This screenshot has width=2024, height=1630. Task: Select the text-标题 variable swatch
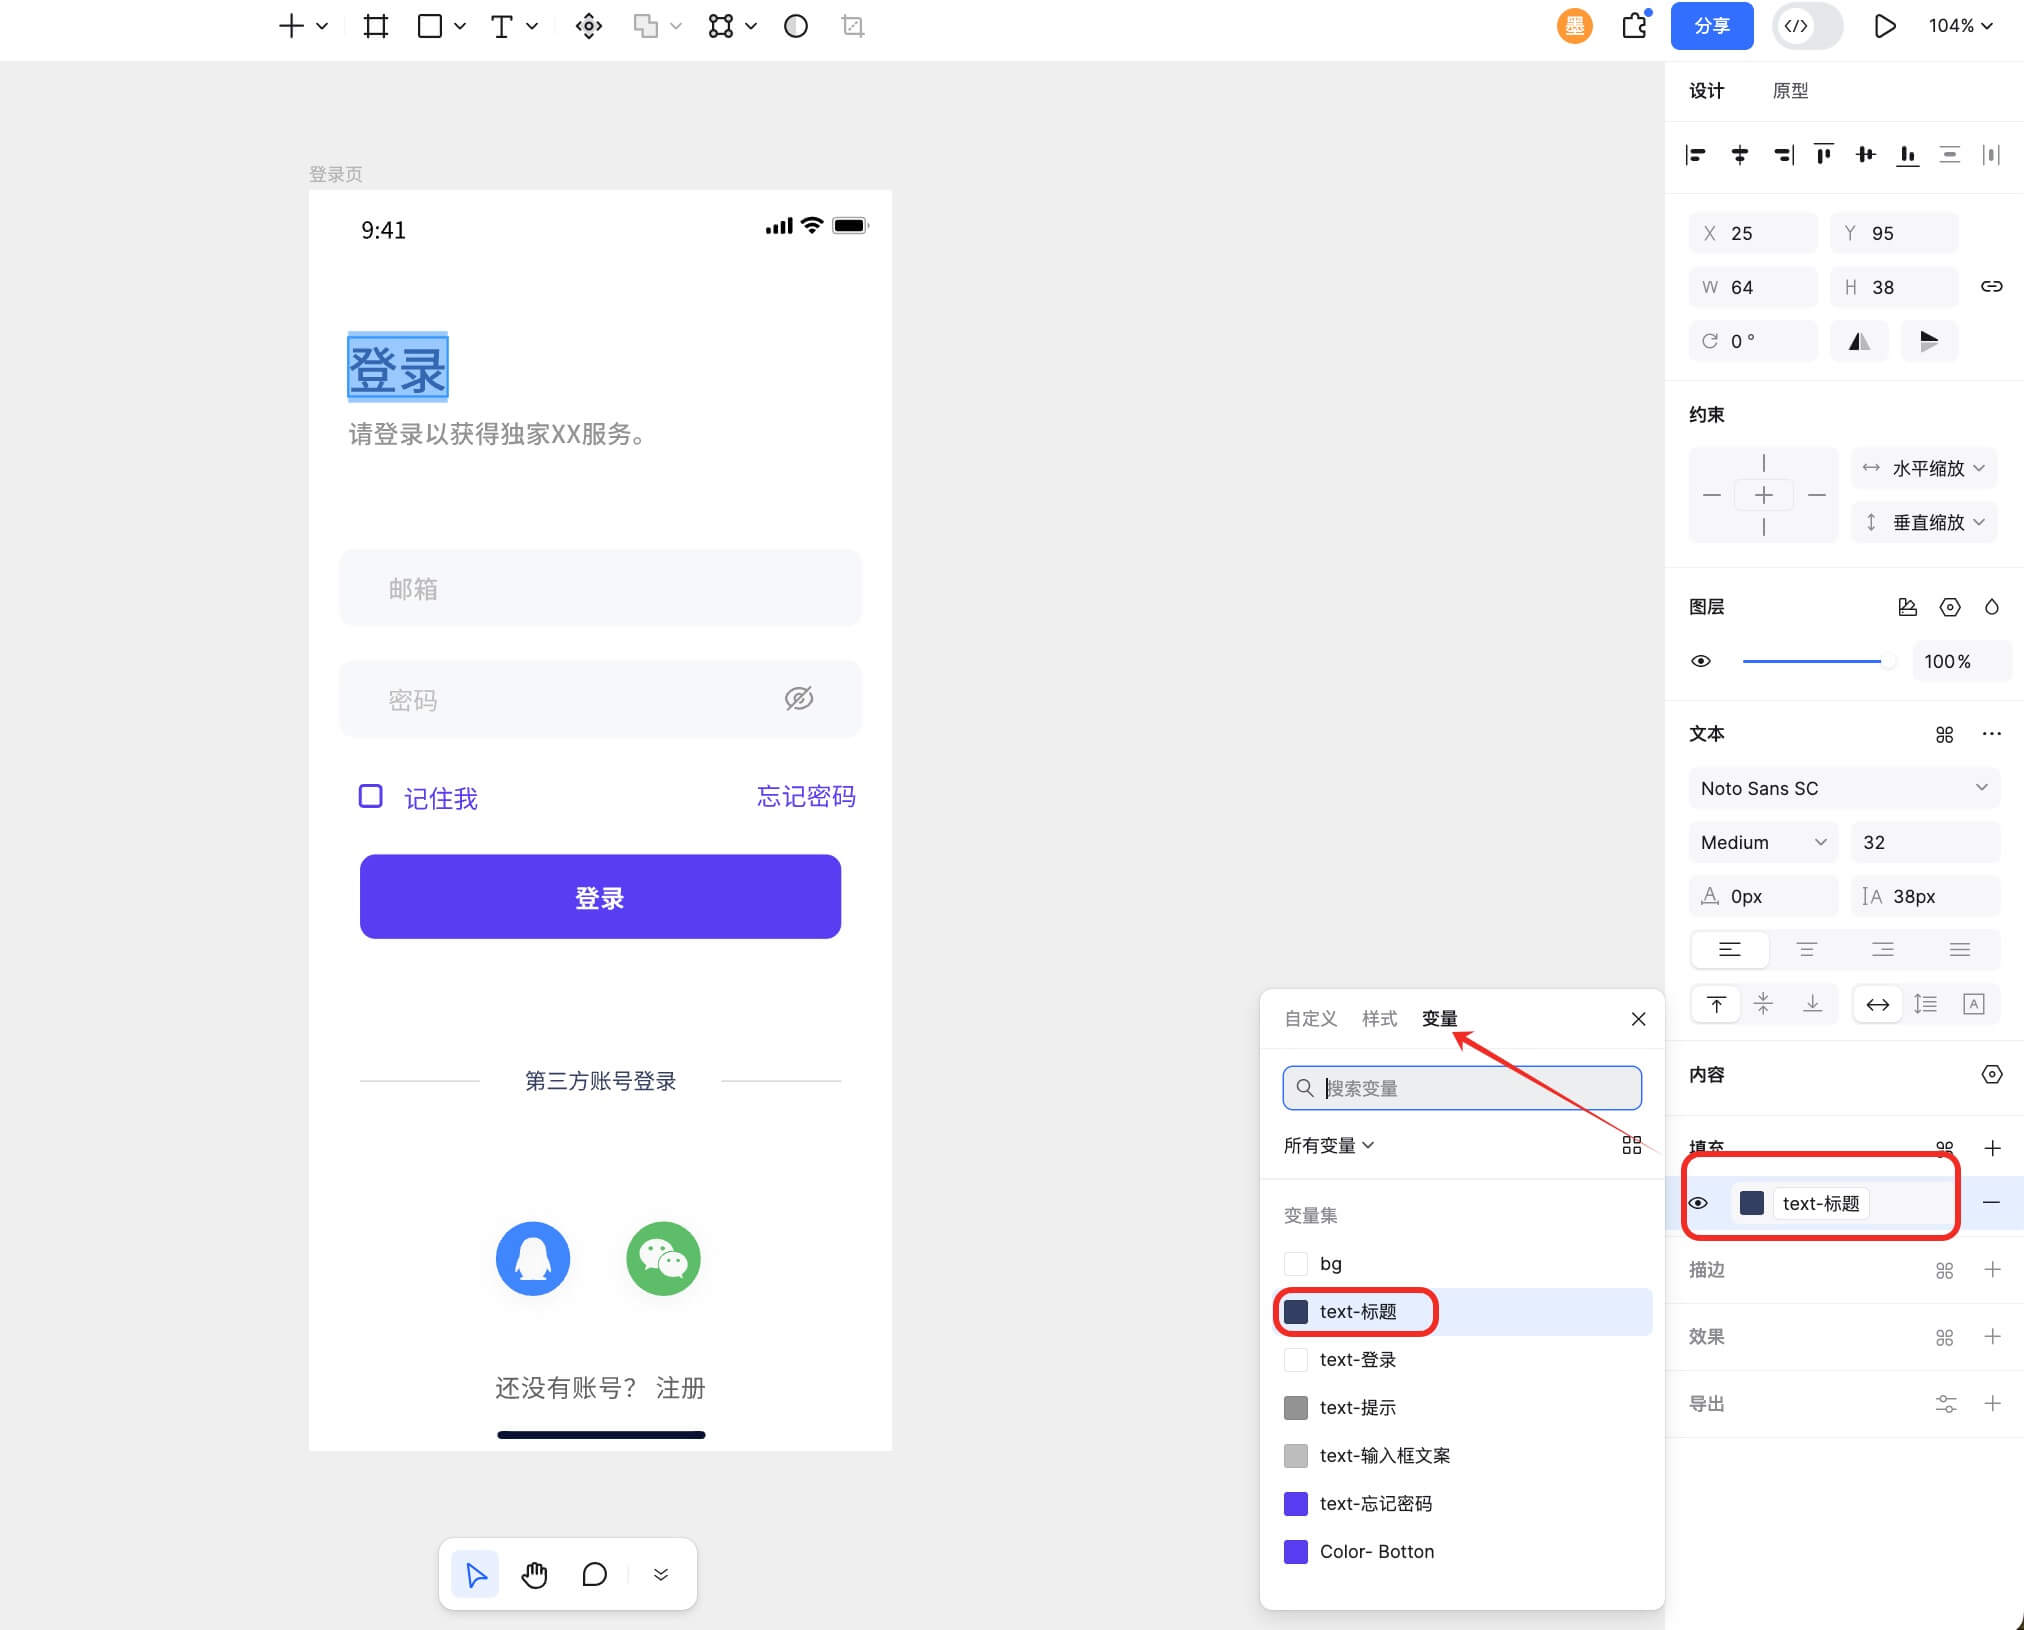coord(1295,1311)
